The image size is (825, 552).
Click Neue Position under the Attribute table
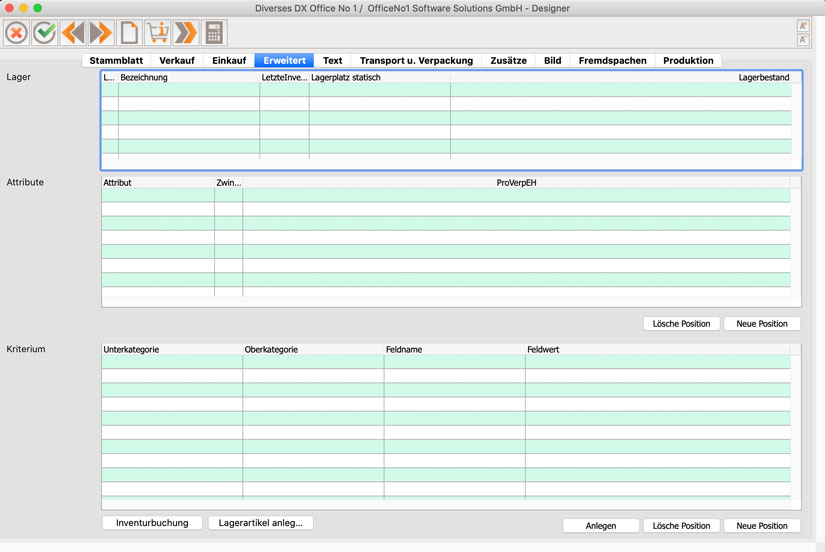point(762,324)
